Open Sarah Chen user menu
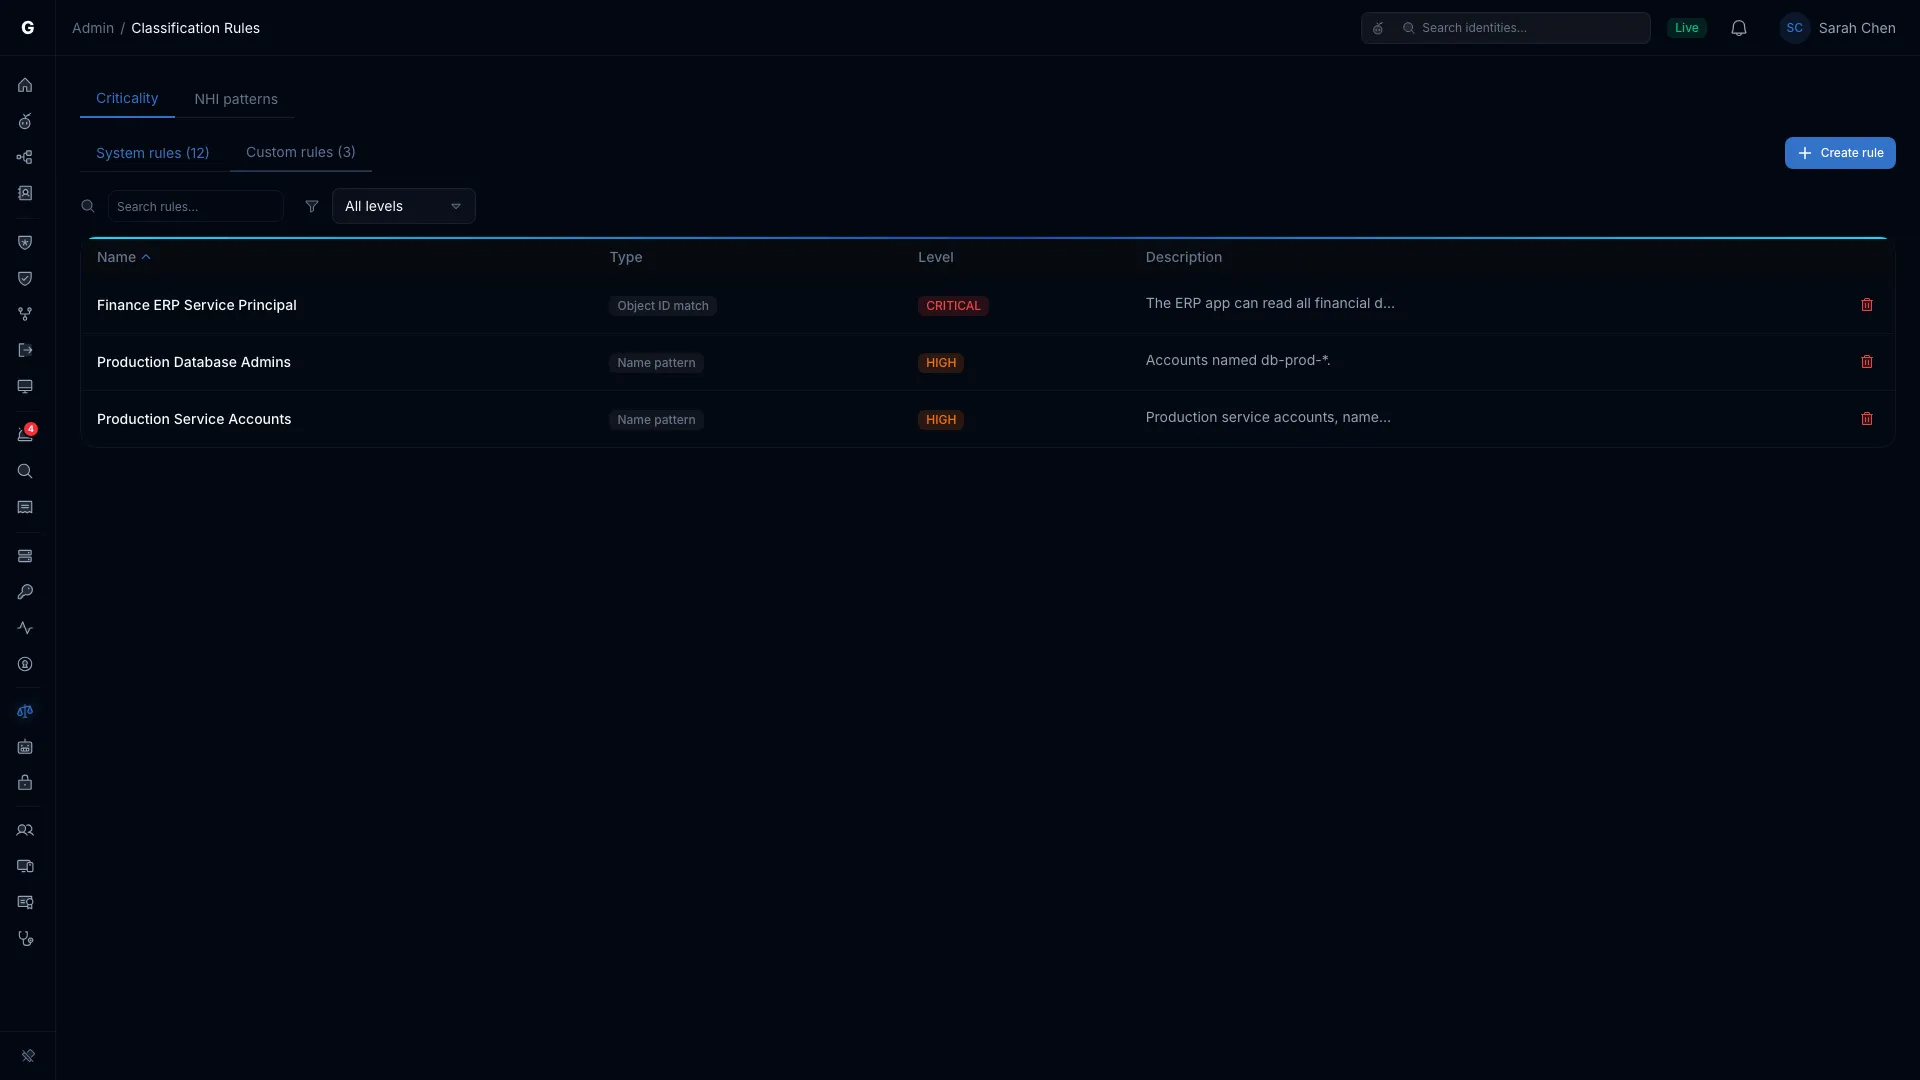The height and width of the screenshot is (1080, 1920). (1838, 28)
